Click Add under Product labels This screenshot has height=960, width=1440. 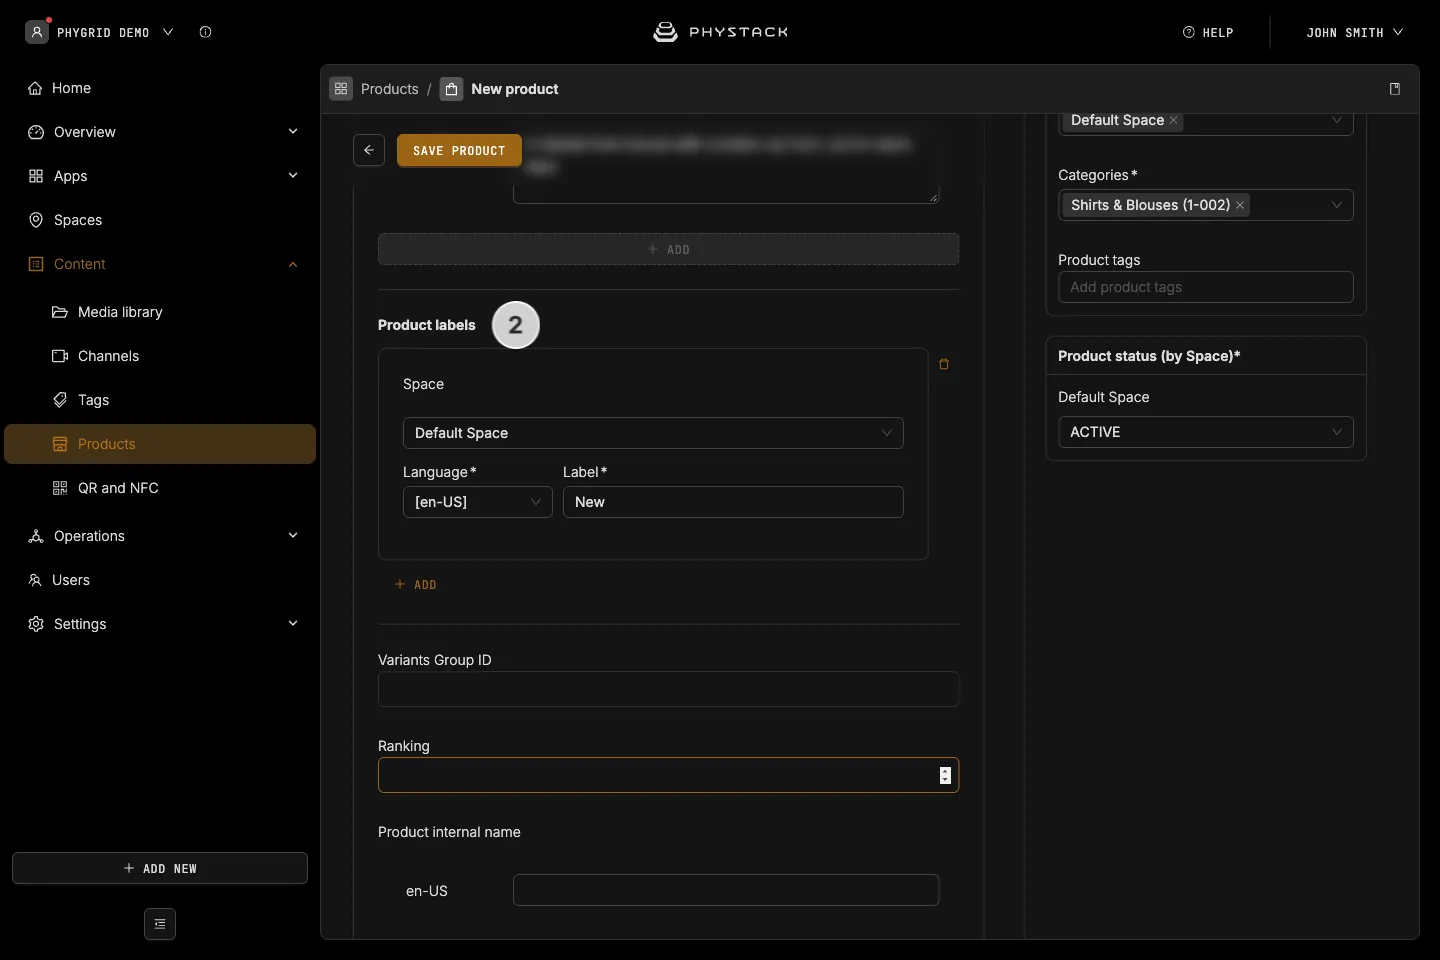pyautogui.click(x=416, y=584)
